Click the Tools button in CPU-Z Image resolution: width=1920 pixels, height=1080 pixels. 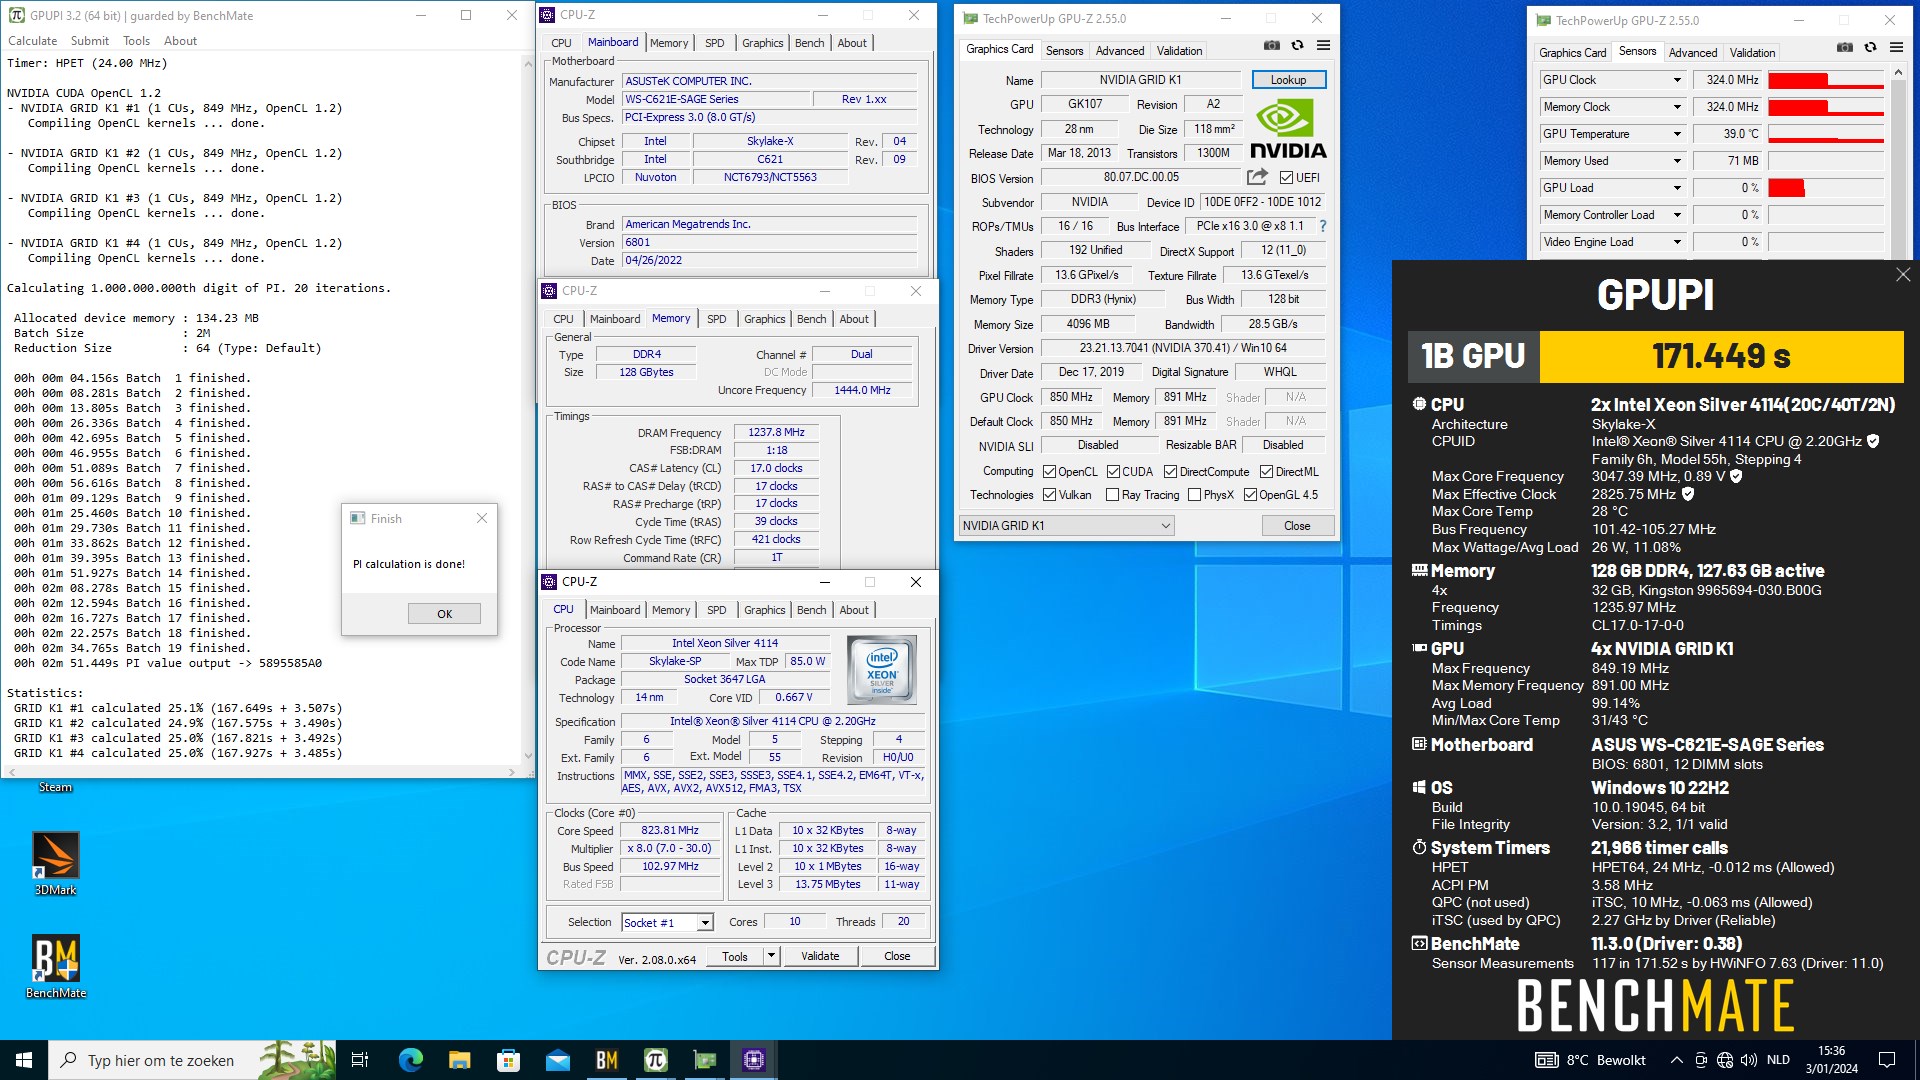[x=735, y=956]
